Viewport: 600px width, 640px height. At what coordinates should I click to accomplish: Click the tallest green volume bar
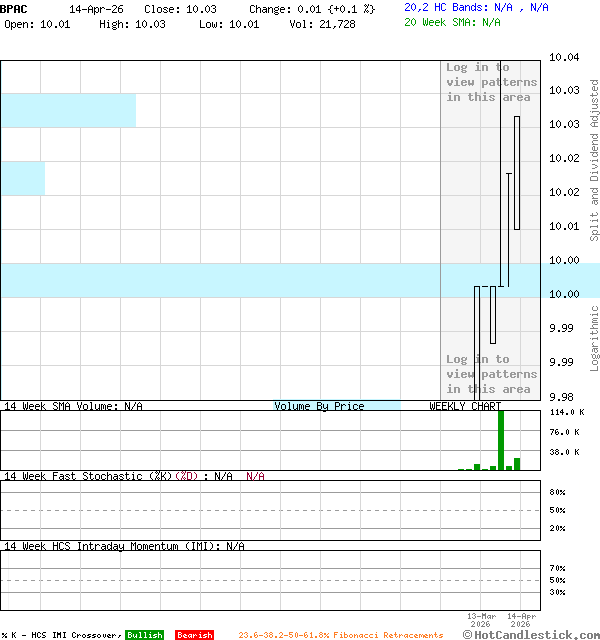[501, 440]
